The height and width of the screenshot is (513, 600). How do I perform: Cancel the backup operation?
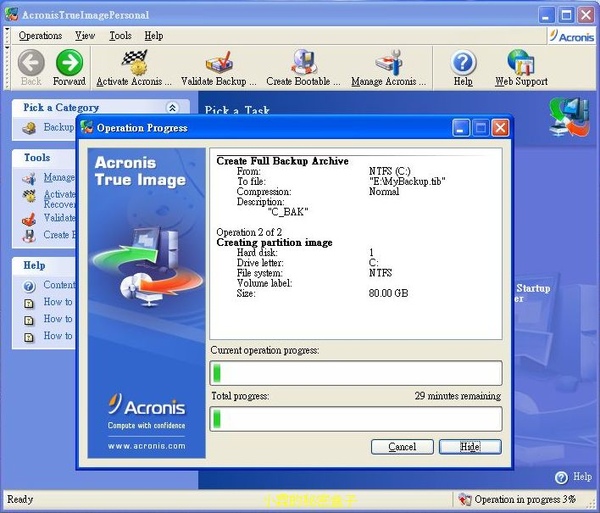tap(402, 447)
